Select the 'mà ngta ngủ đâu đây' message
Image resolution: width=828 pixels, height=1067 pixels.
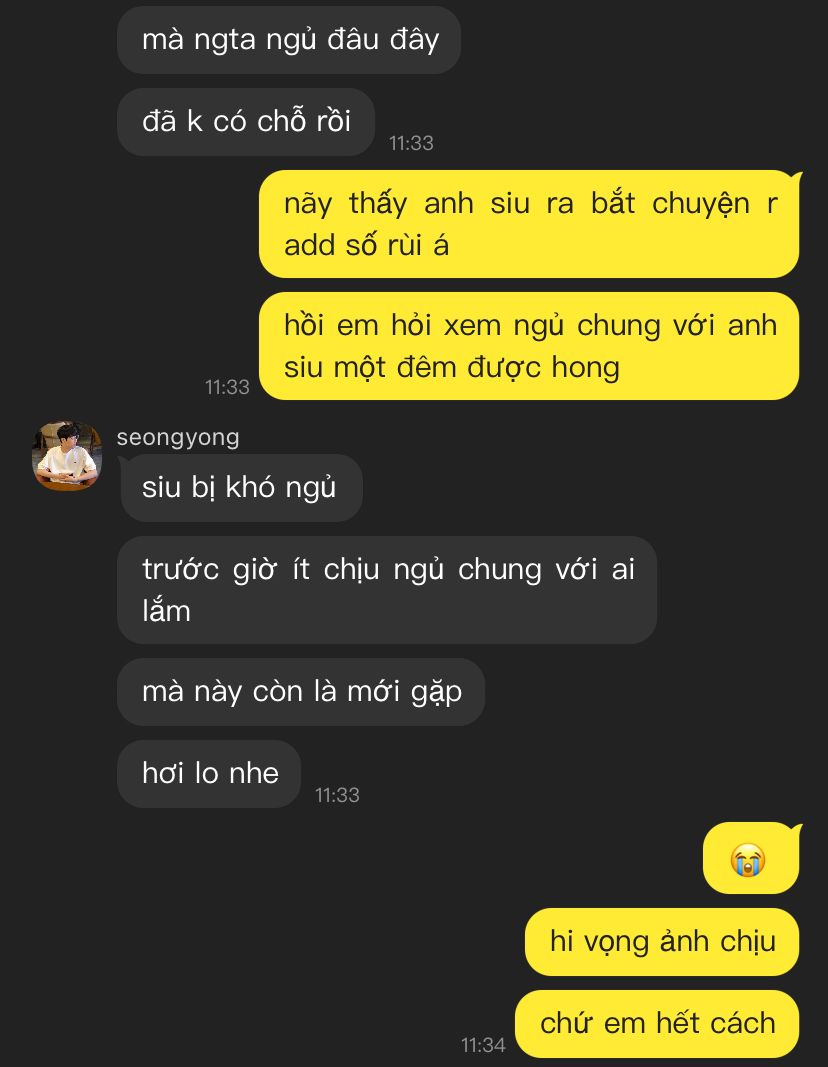289,39
